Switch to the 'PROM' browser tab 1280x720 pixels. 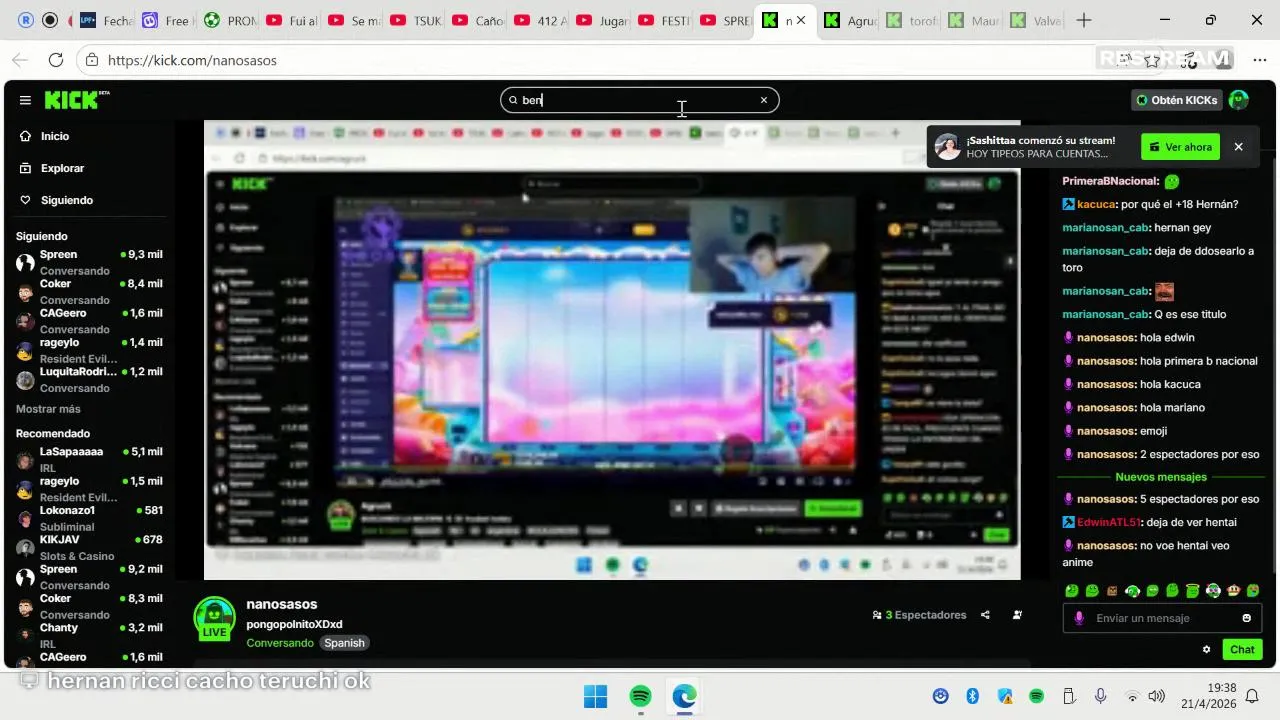[230, 20]
